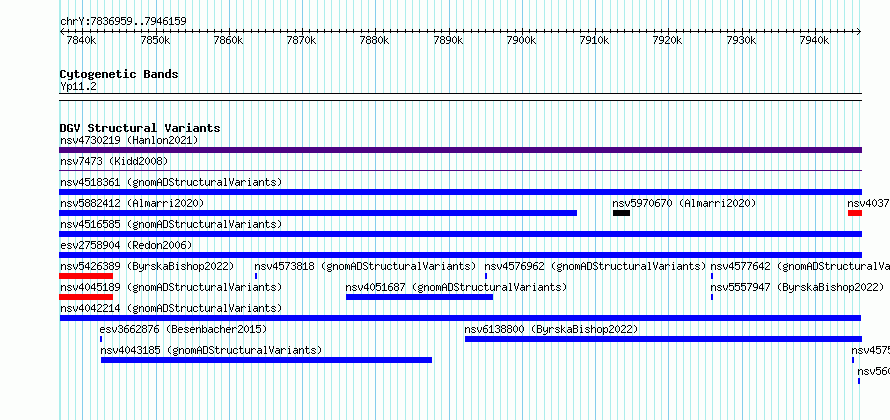Open the nsv7473 (Kidd2008) label
The image size is (890, 420).
(x=114, y=161)
